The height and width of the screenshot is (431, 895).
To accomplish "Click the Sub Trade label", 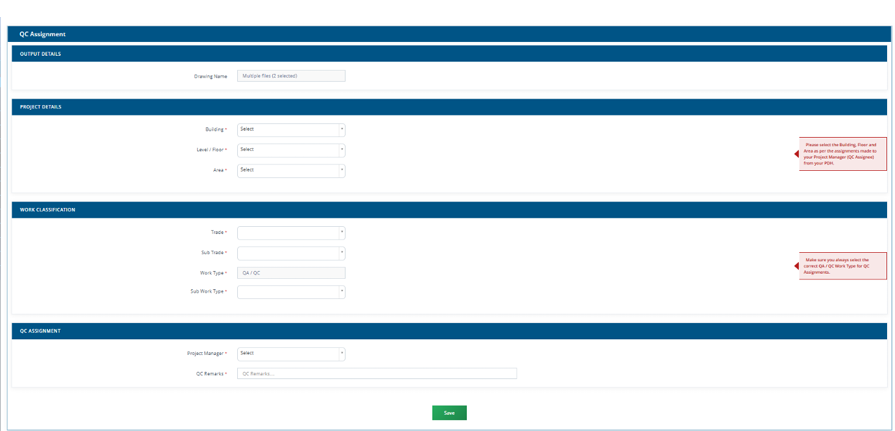I will pos(213,253).
